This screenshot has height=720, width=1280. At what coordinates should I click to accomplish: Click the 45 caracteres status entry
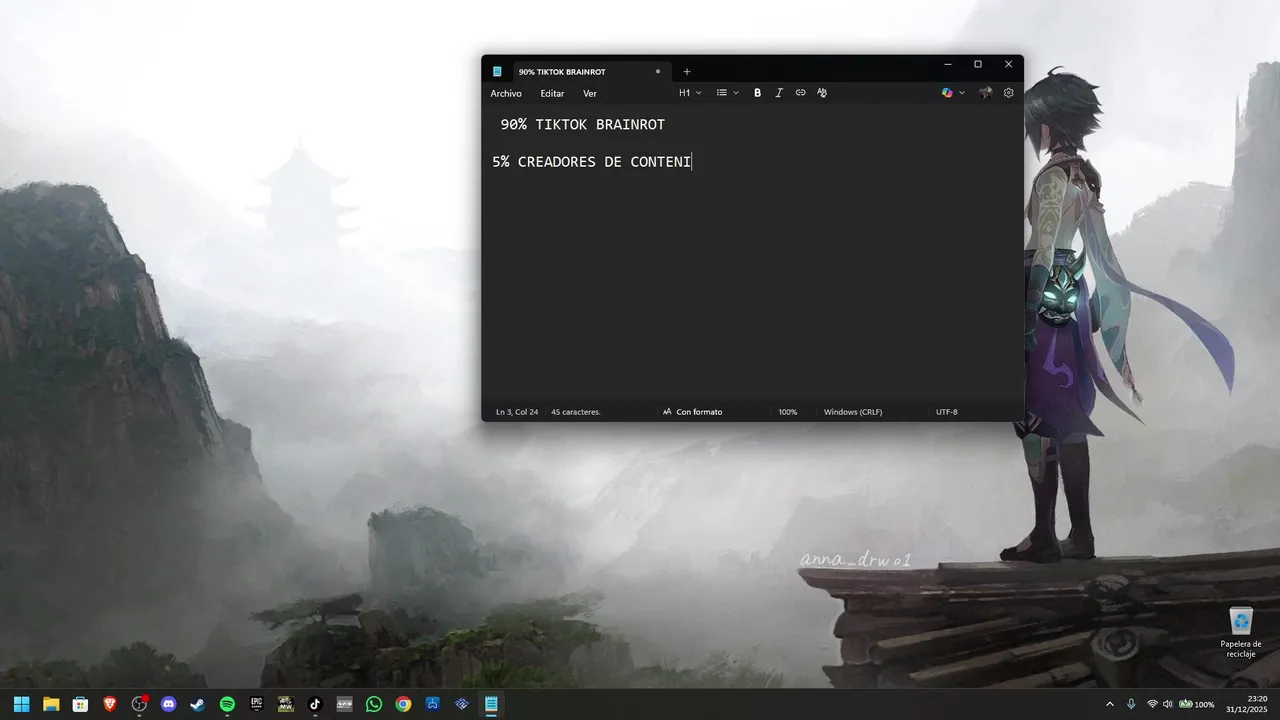coord(576,412)
